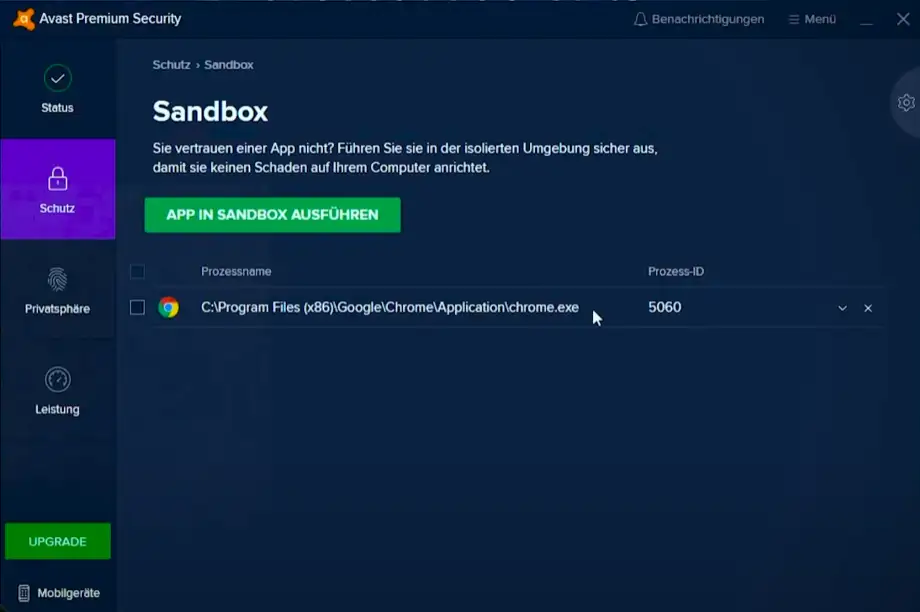Click the Mobilgeräte phone icon
The width and height of the screenshot is (920, 612).
pyautogui.click(x=24, y=593)
